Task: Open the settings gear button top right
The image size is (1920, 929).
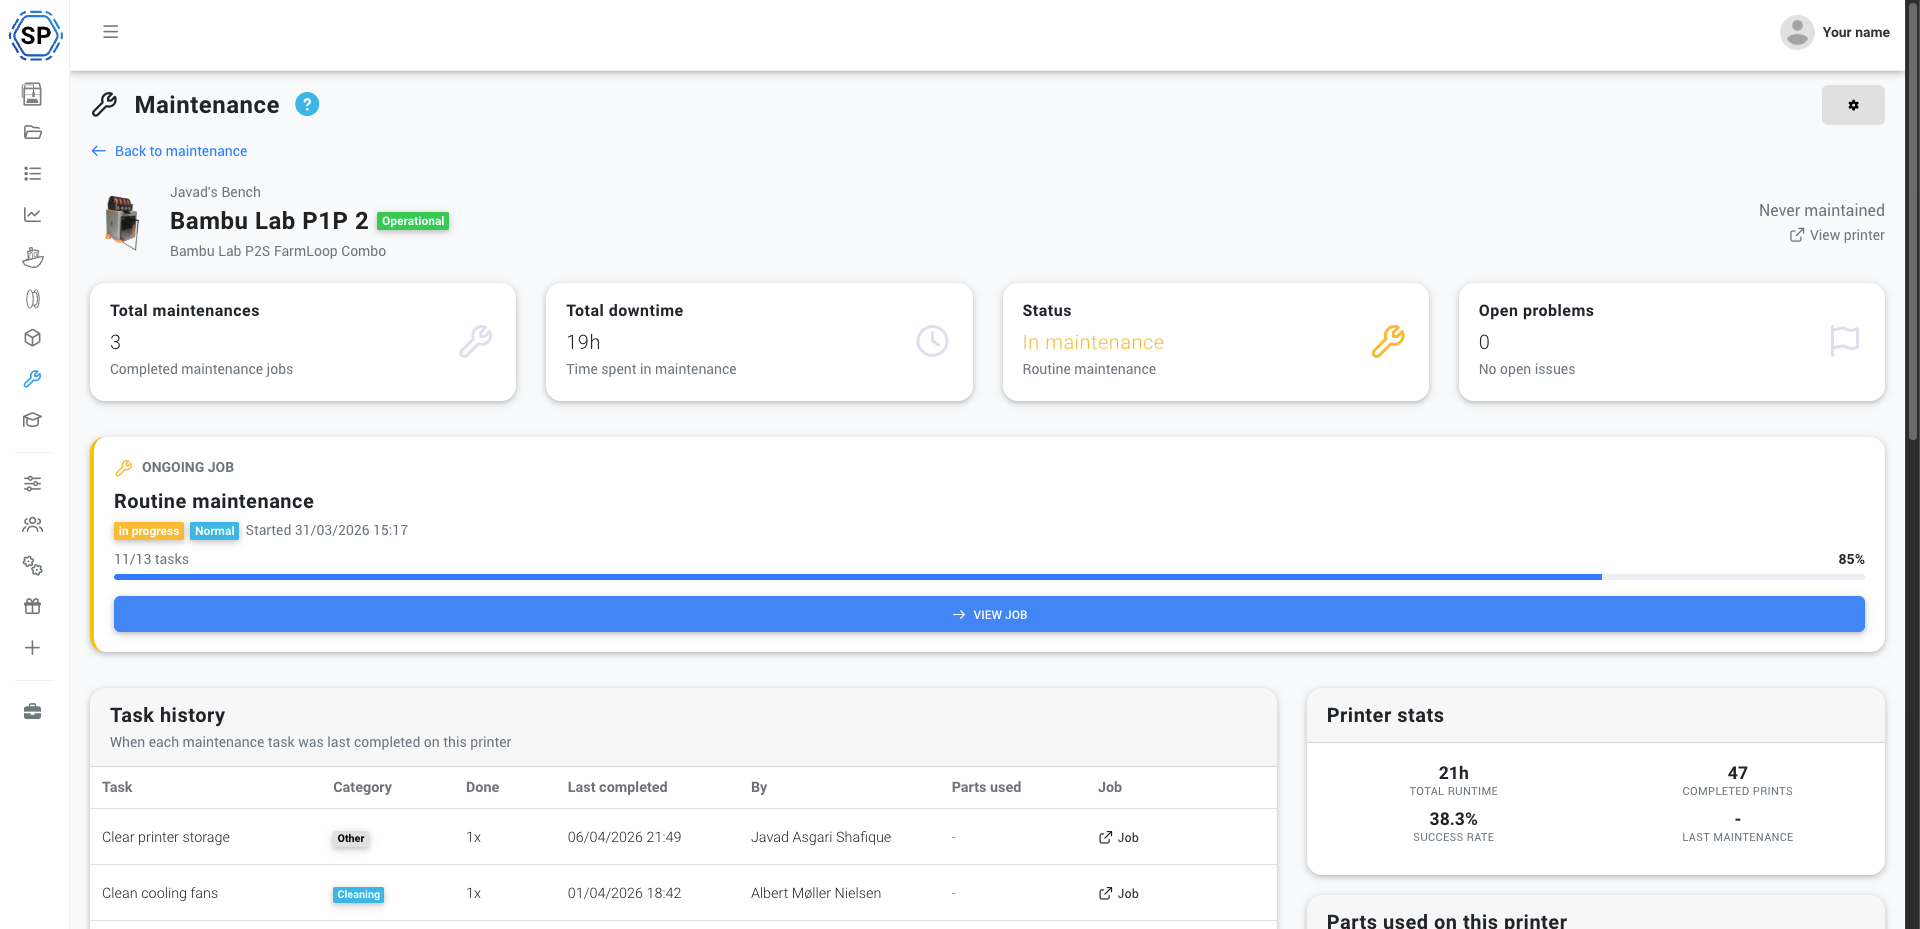Action: 1853,105
